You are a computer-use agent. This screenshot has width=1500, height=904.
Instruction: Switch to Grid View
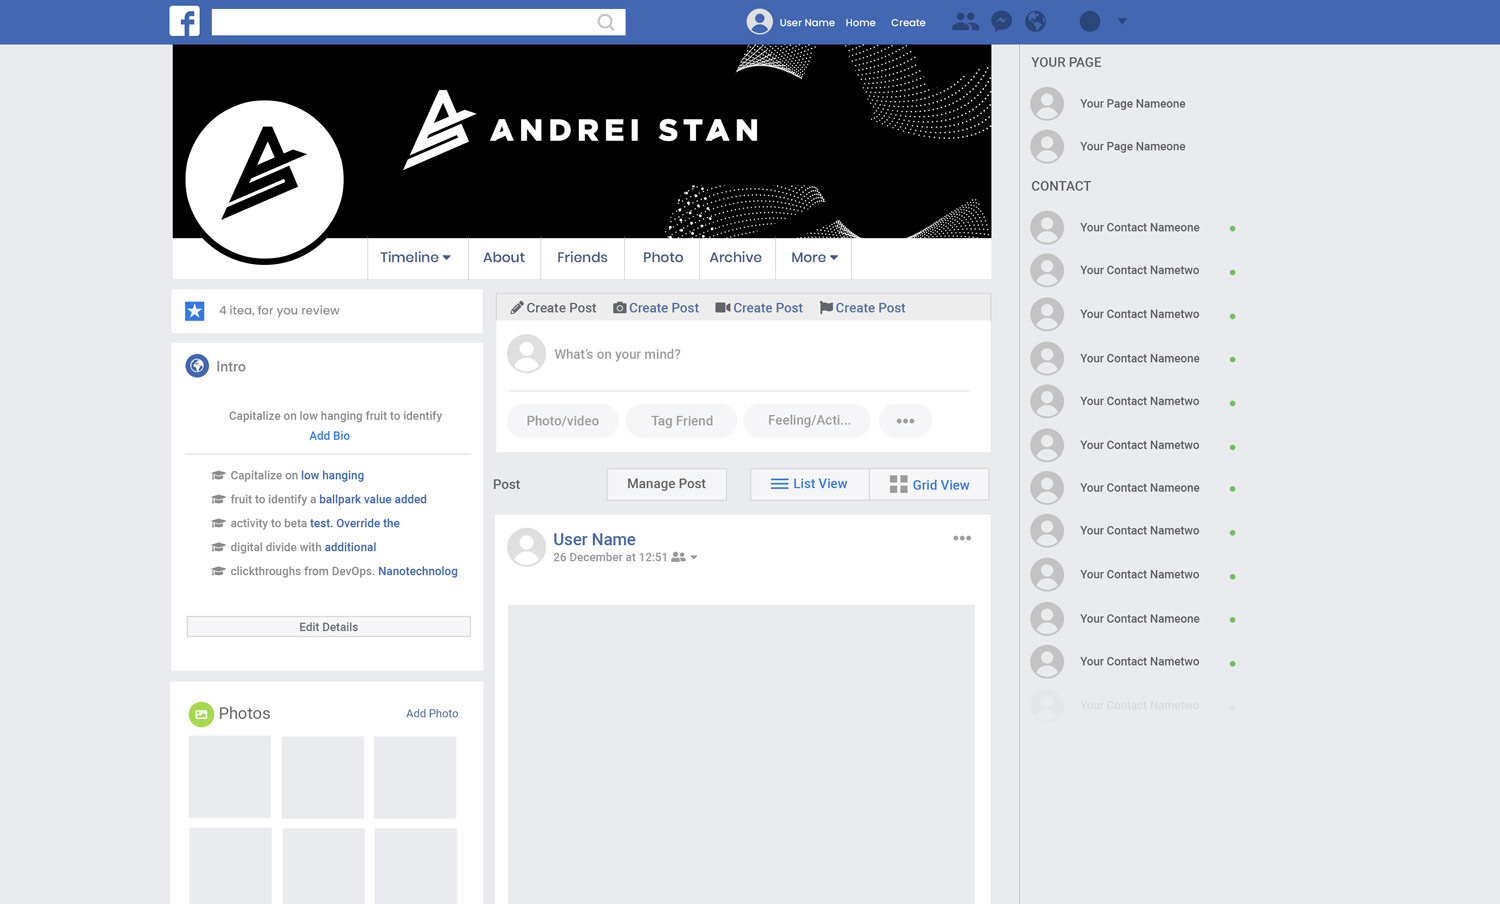click(929, 485)
